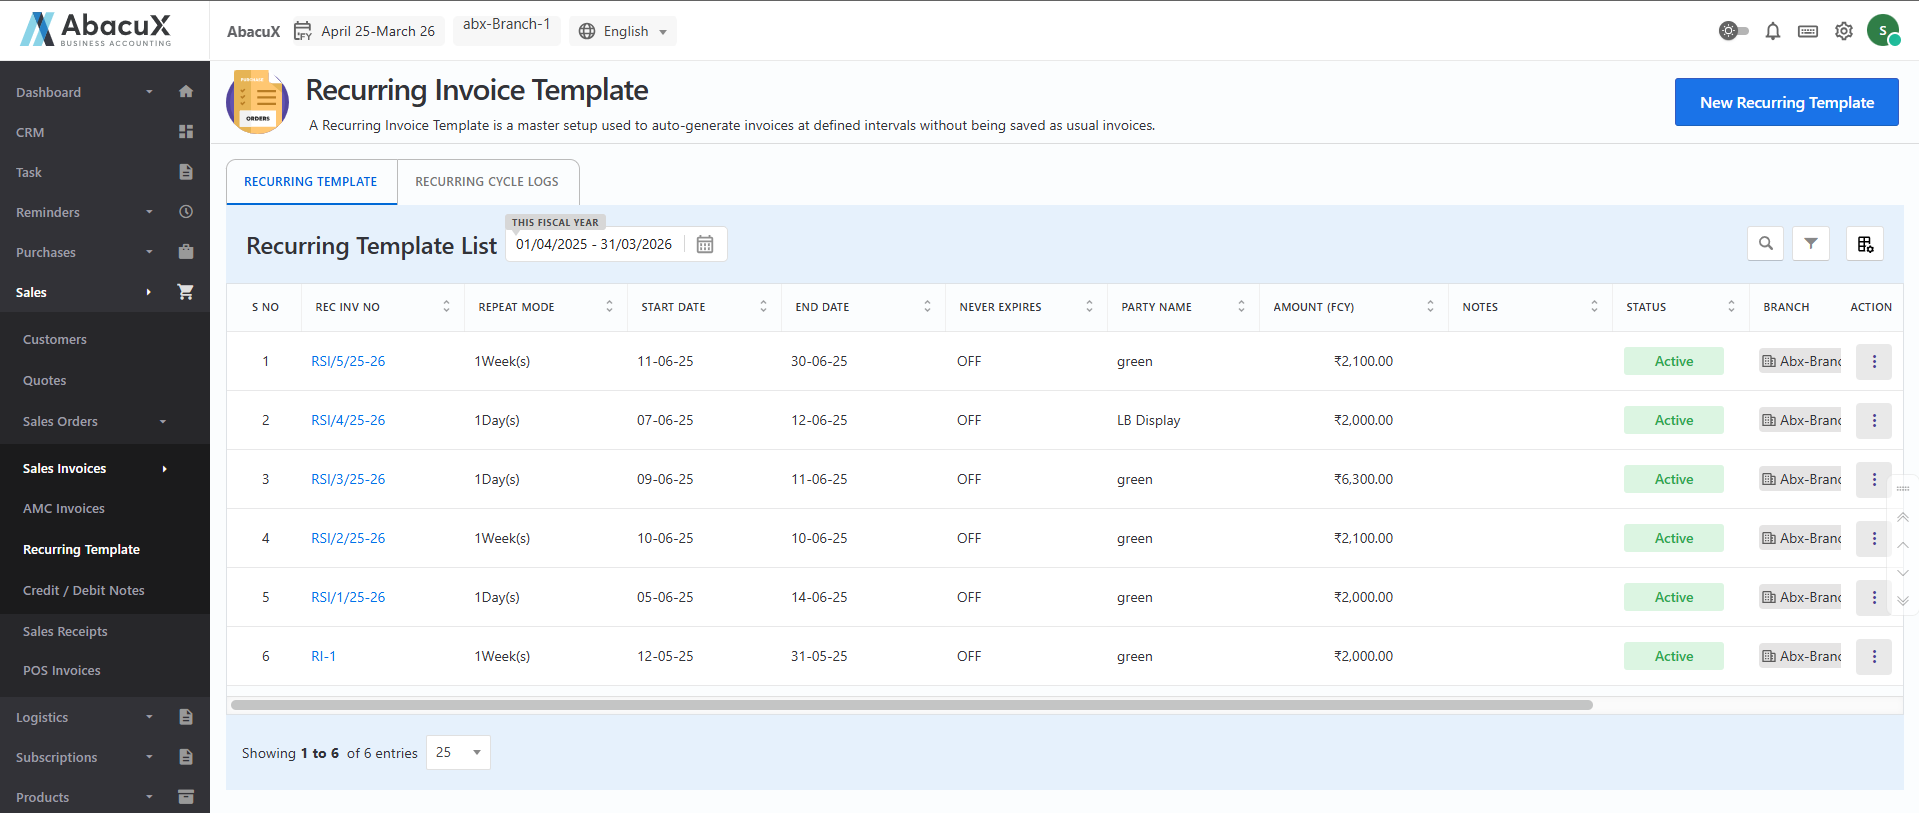Viewport: 1919px width, 813px height.
Task: Click the search icon in template list
Action: pyautogui.click(x=1765, y=244)
